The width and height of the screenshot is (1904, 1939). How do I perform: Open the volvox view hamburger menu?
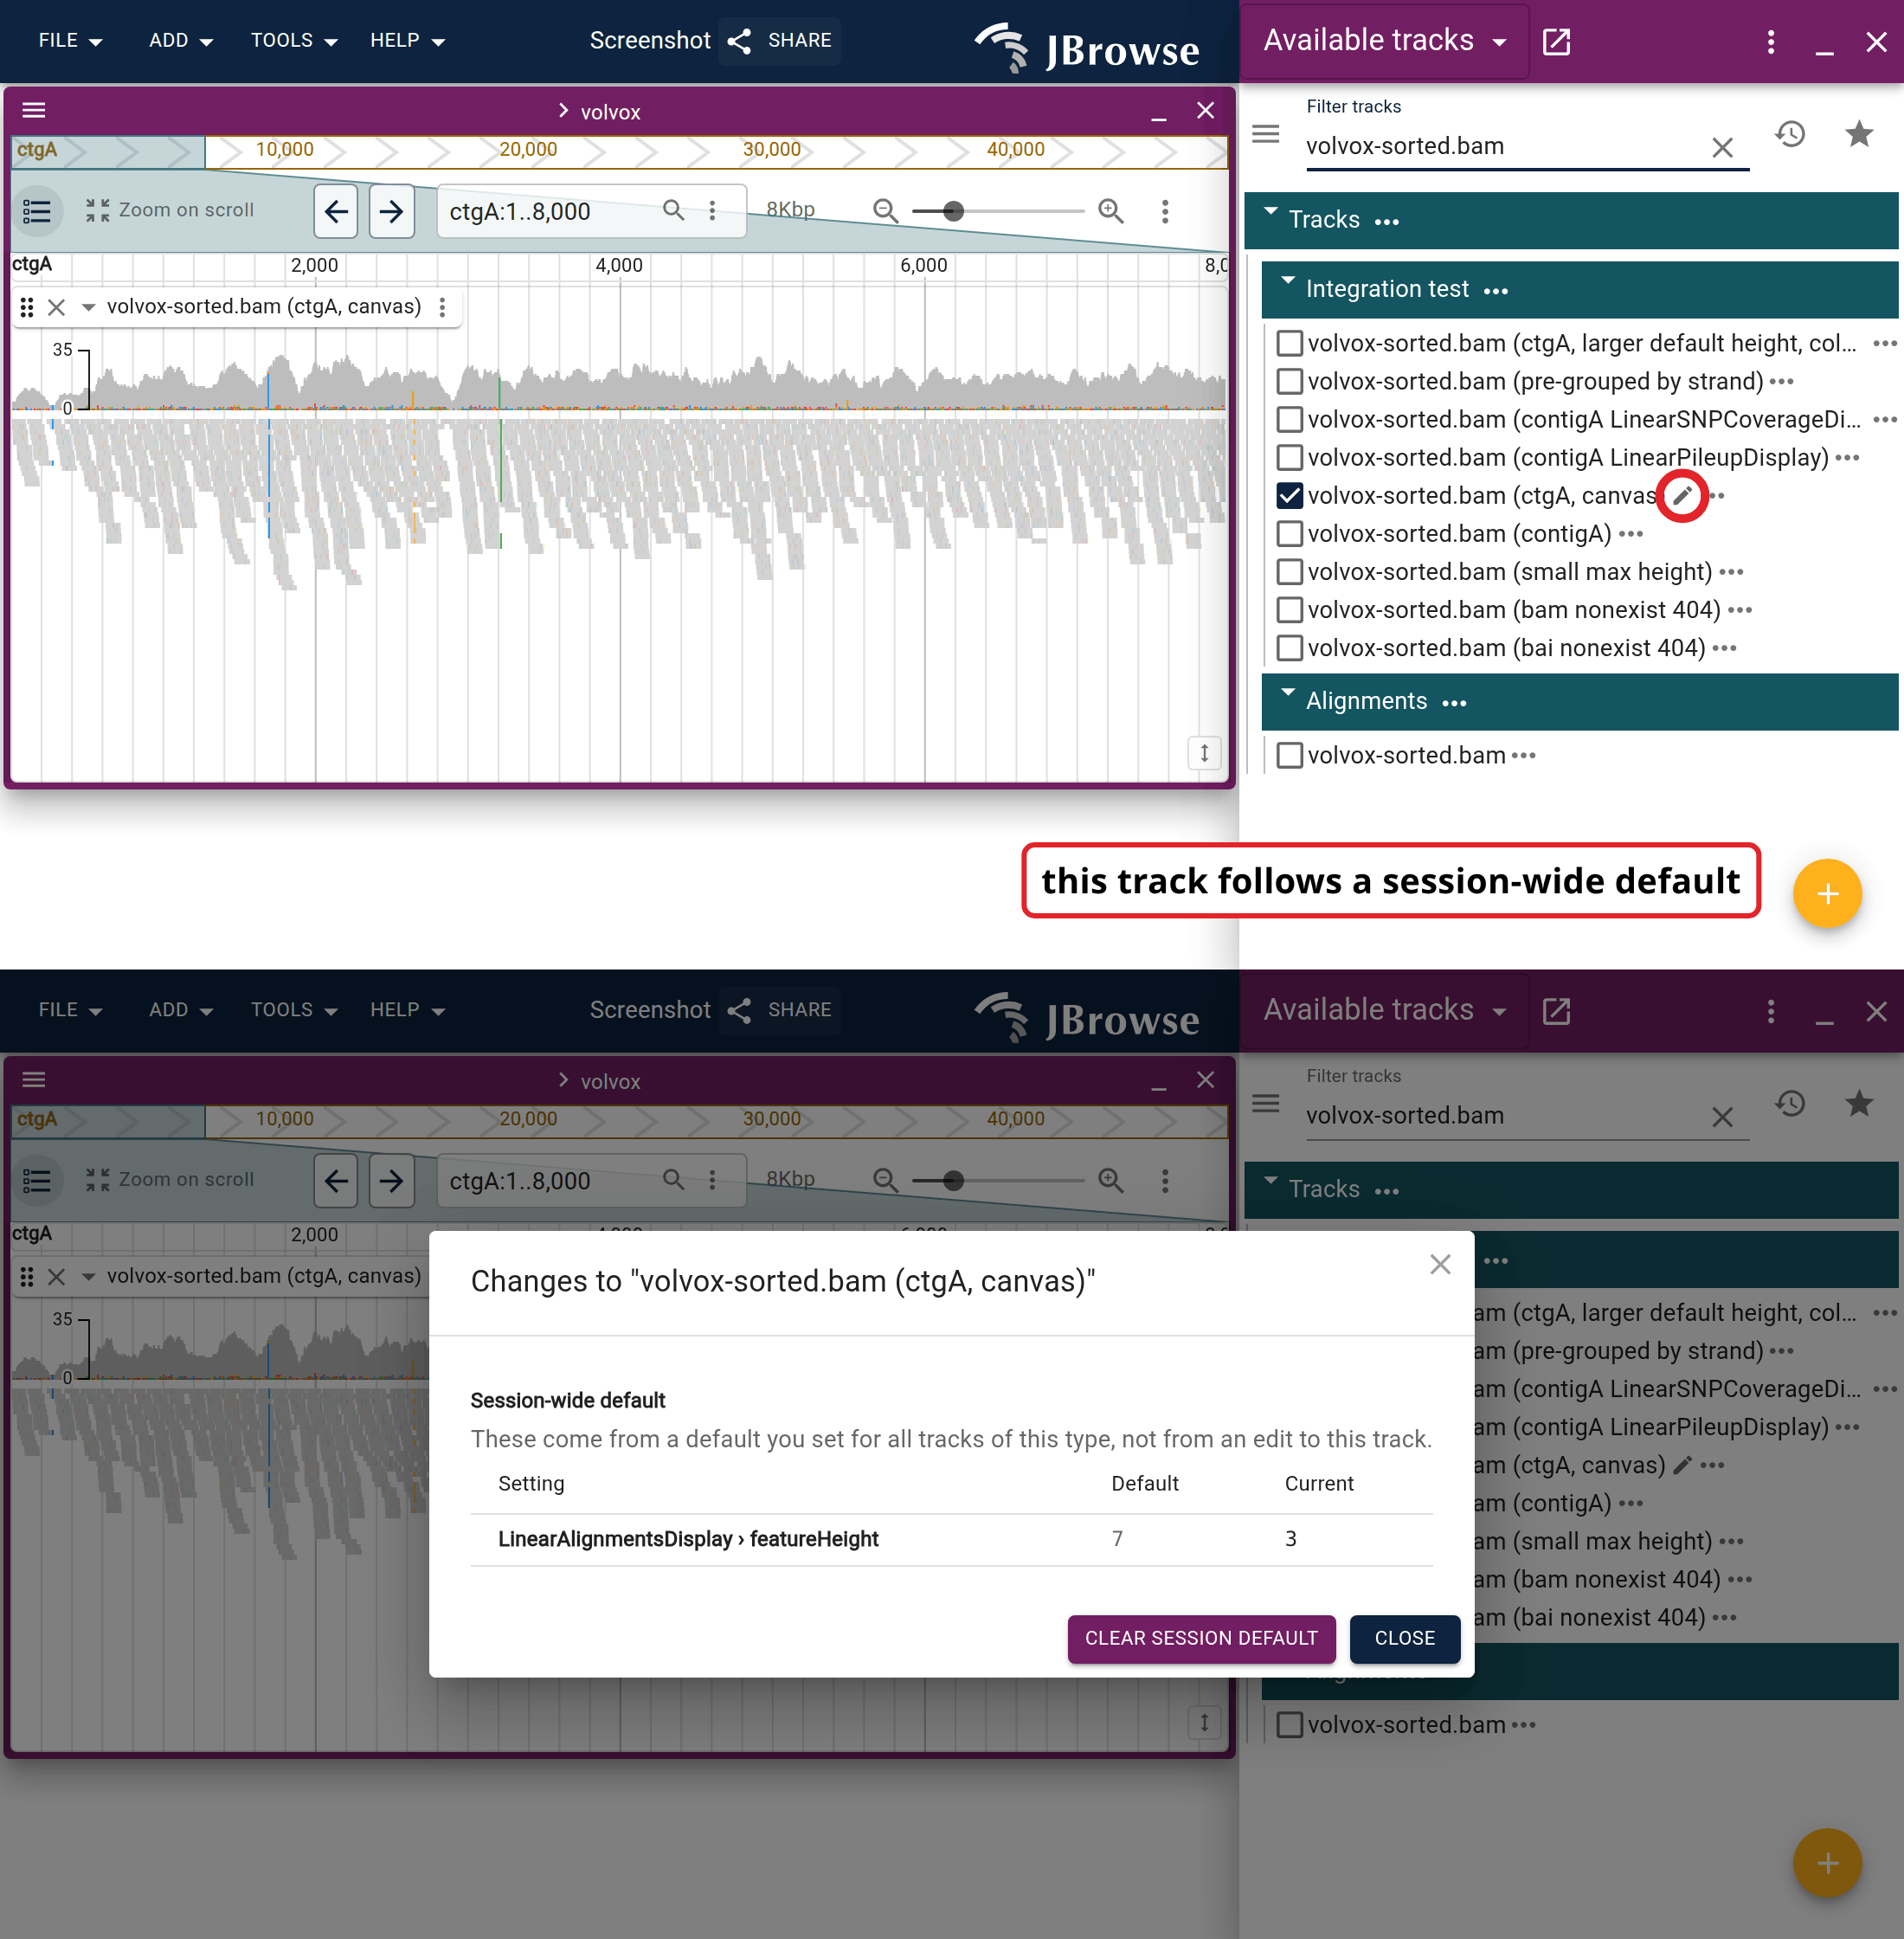pos(34,110)
